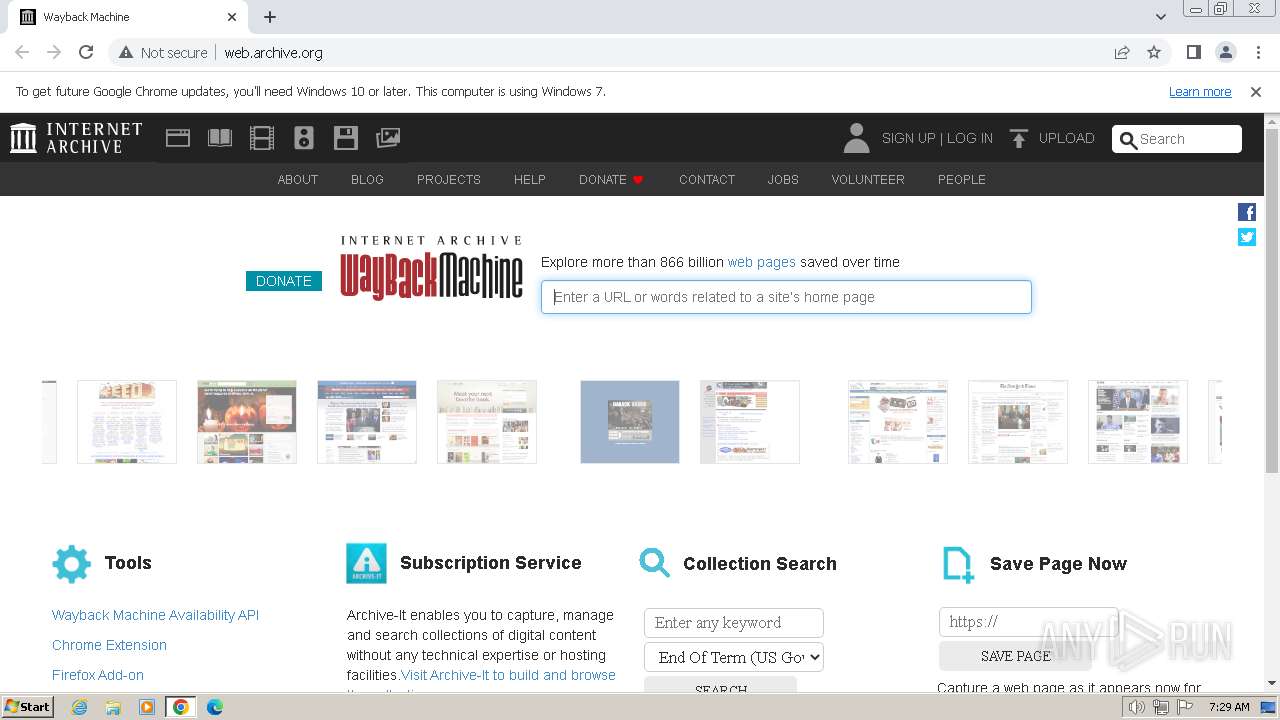Open the Chrome three-dot menu
Viewport: 1280px width, 720px height.
coord(1258,52)
